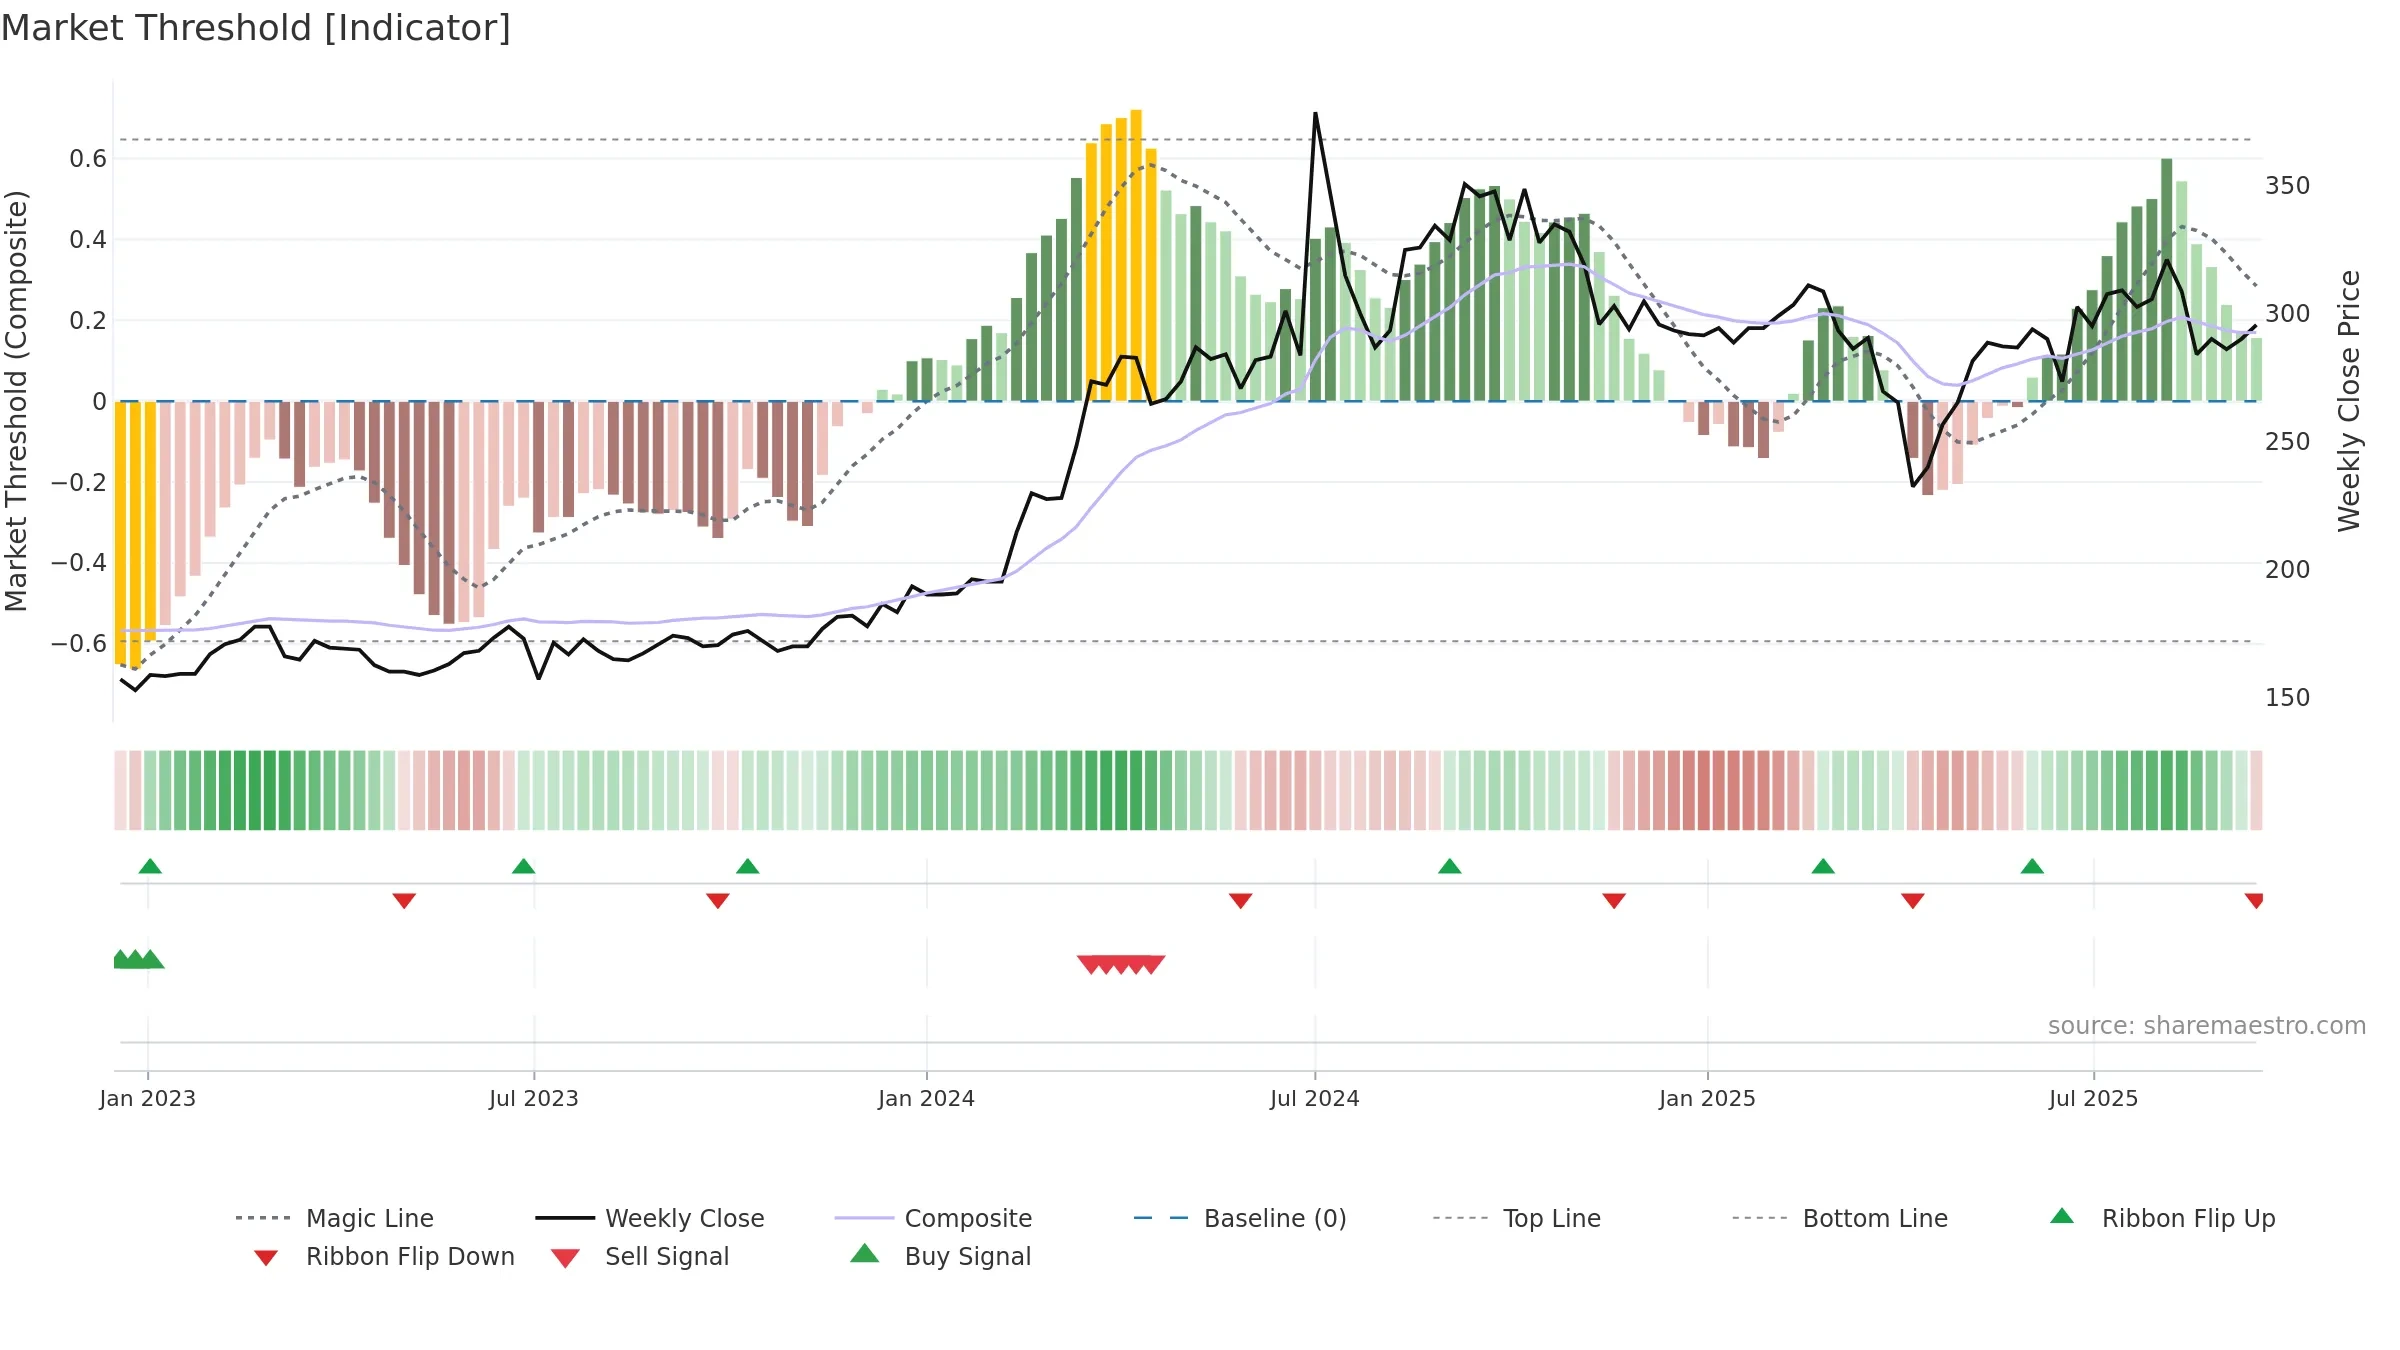Click the yellow negative bars at Jan 2023
2400x1350 pixels.
[136, 534]
